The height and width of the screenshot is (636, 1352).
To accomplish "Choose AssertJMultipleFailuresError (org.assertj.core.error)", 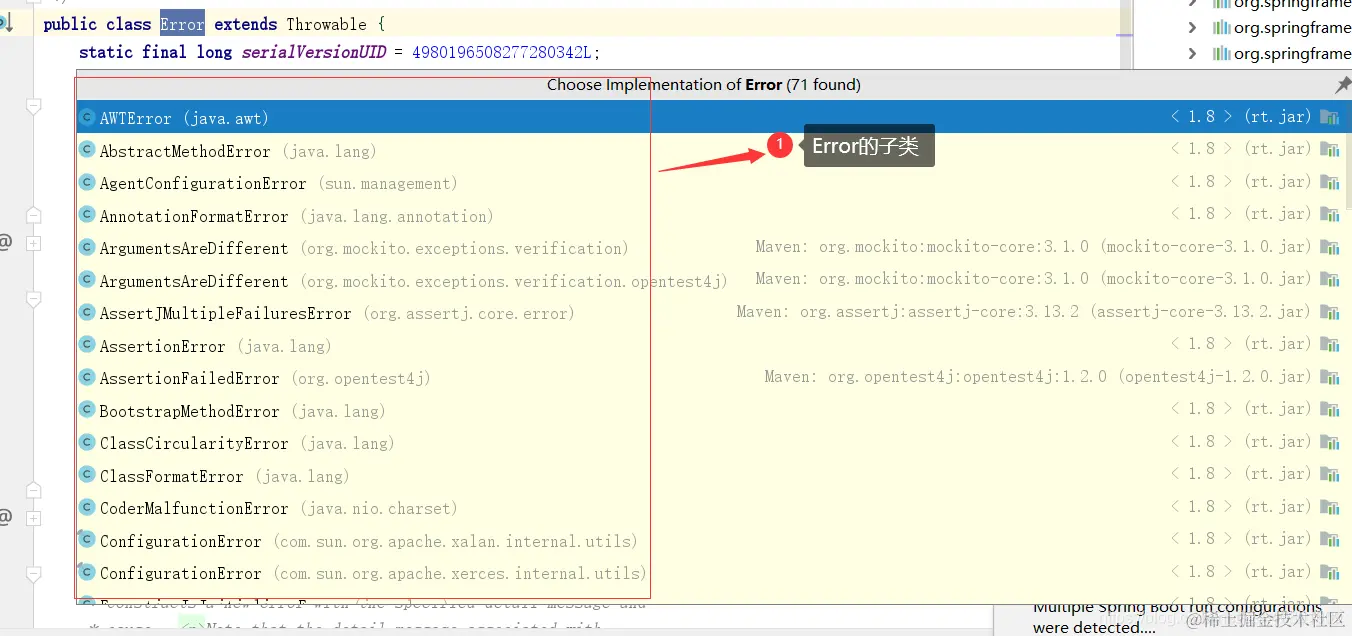I will pyautogui.click(x=709, y=312).
